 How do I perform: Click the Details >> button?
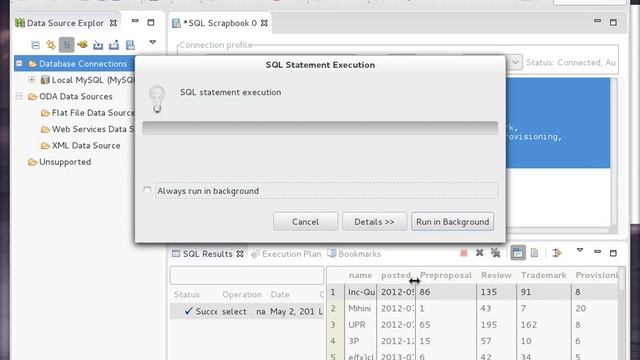click(x=374, y=222)
